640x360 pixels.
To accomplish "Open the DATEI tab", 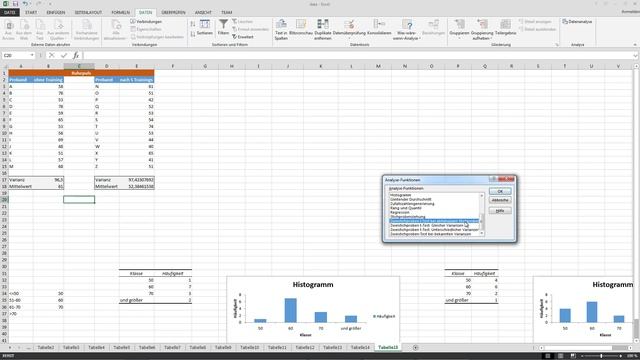I will (x=10, y=13).
